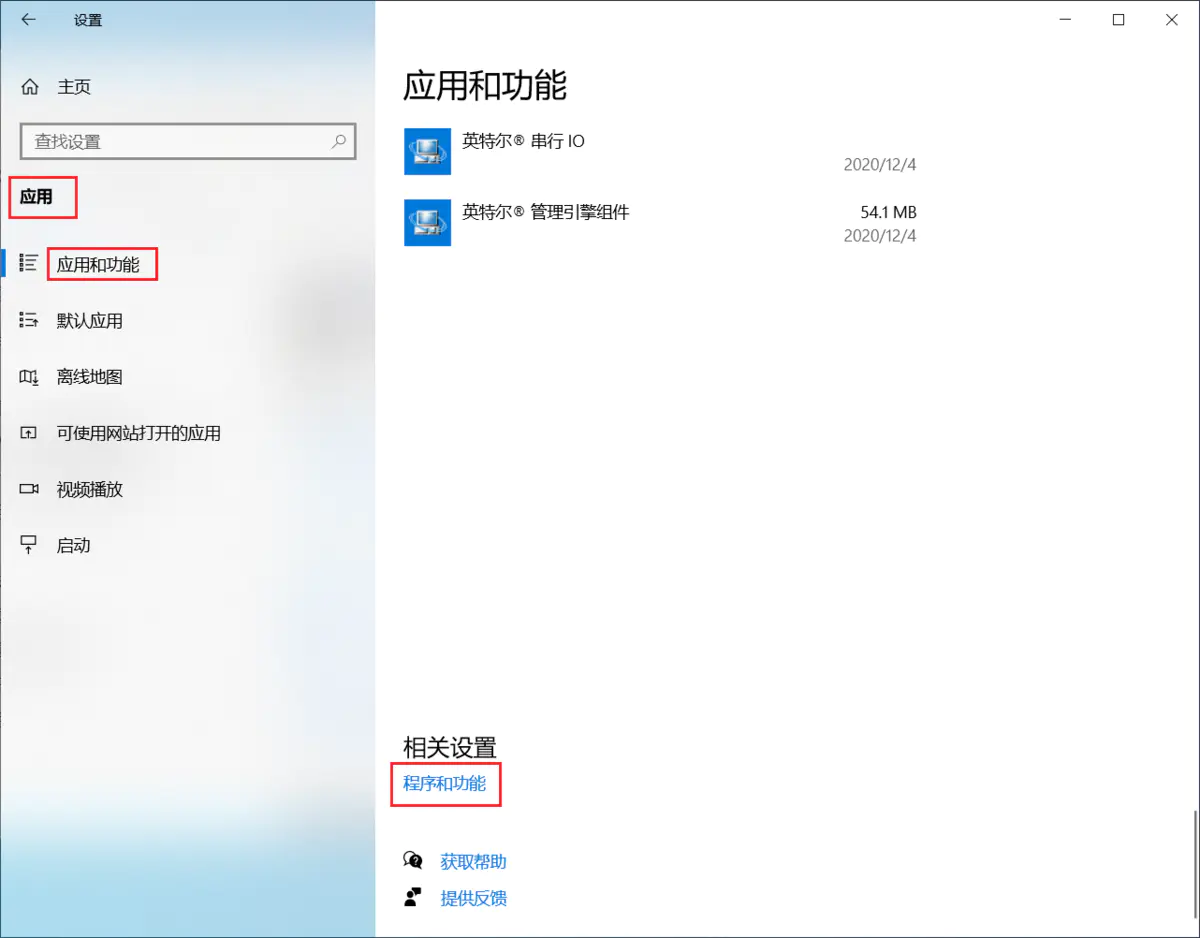Image resolution: width=1200 pixels, height=938 pixels.
Task: Click the back arrow in Settings
Action: [28, 20]
